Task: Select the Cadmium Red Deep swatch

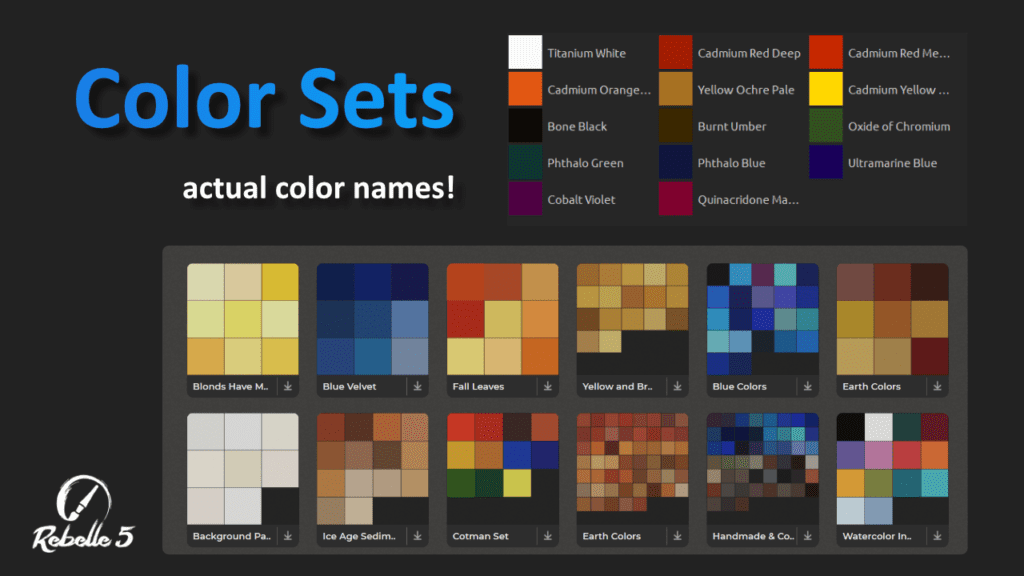Action: 675,52
